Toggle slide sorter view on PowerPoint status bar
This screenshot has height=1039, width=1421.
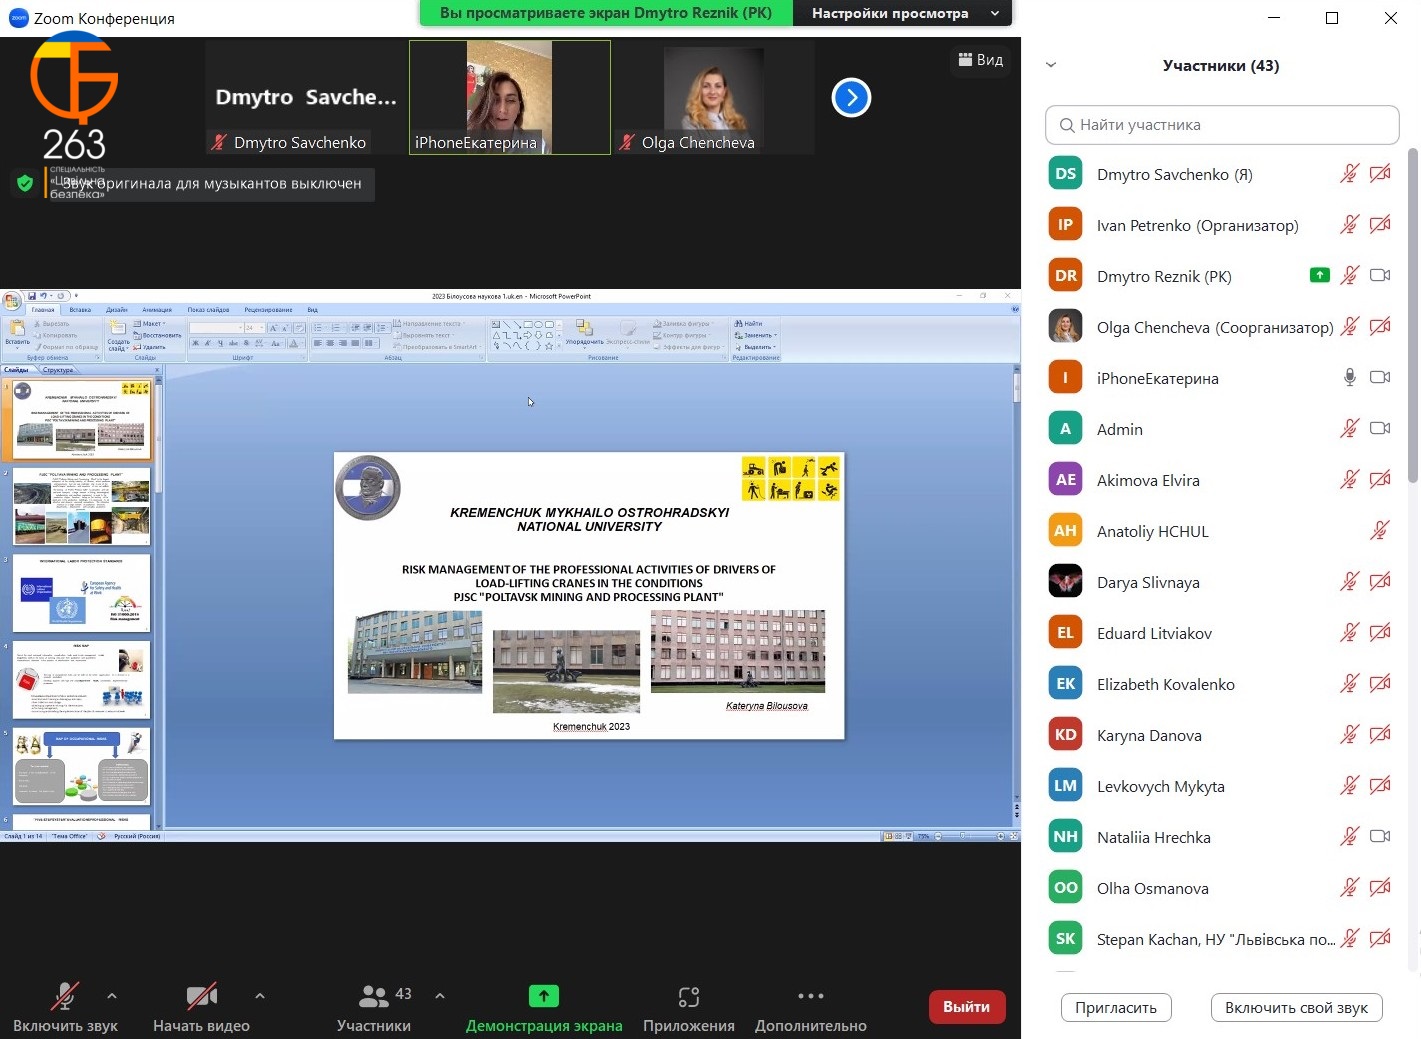[x=897, y=836]
